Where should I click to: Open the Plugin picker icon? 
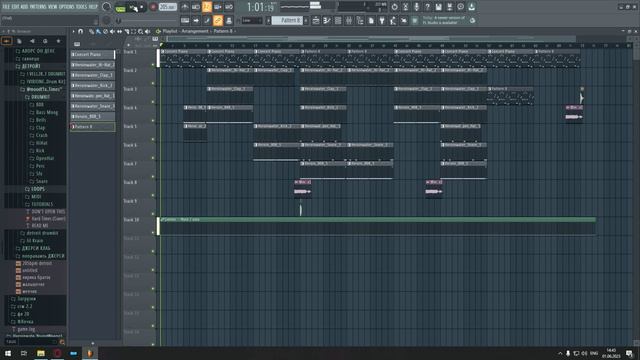point(382,20)
